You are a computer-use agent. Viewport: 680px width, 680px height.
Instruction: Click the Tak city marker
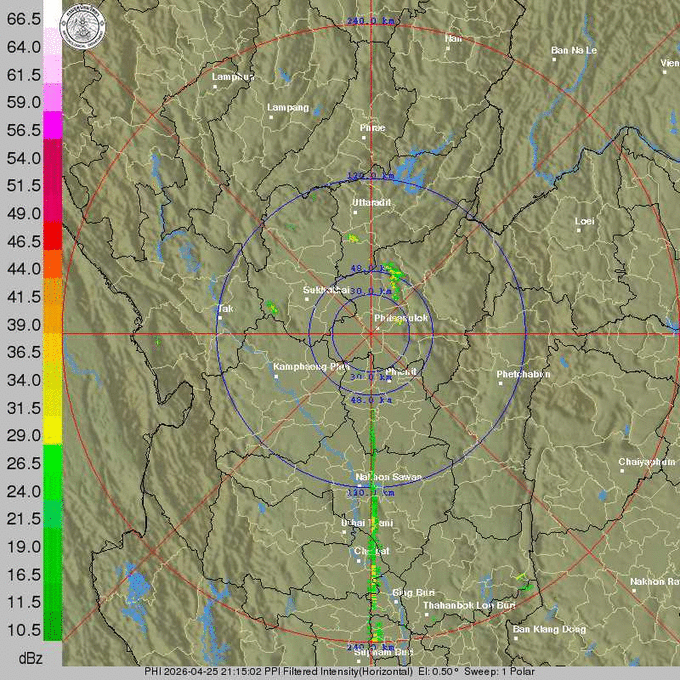[x=218, y=319]
